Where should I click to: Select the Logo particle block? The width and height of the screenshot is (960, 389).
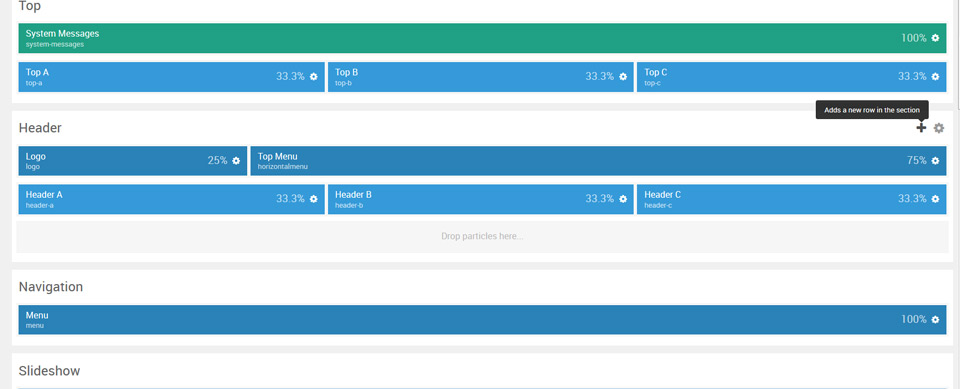(x=133, y=161)
